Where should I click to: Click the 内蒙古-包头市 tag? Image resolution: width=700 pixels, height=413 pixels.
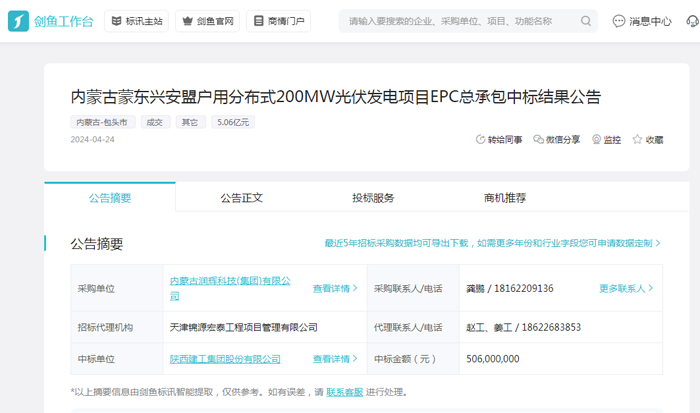[x=103, y=122]
